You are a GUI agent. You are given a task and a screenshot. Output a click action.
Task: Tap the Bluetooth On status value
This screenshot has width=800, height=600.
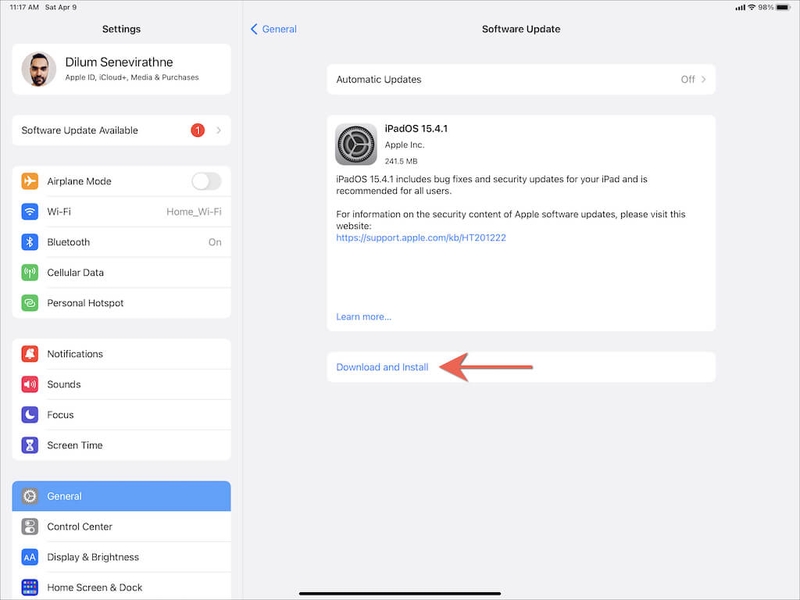click(x=215, y=242)
